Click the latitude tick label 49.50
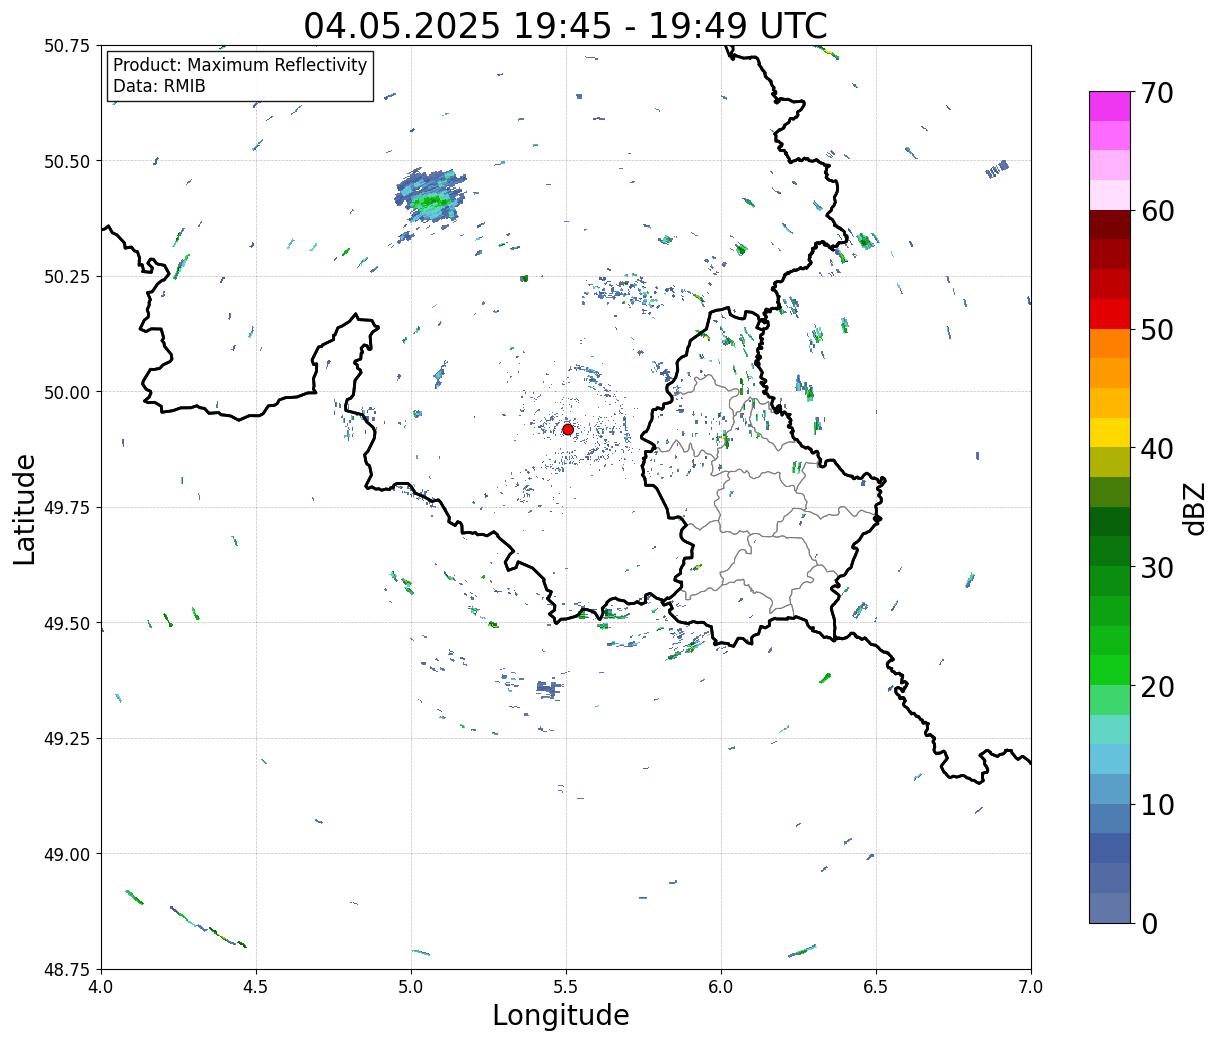1219x1040 pixels. (67, 623)
